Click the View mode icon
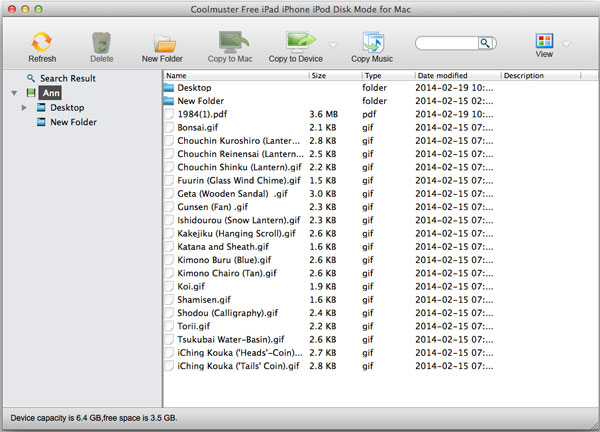The image size is (600, 432). click(544, 40)
